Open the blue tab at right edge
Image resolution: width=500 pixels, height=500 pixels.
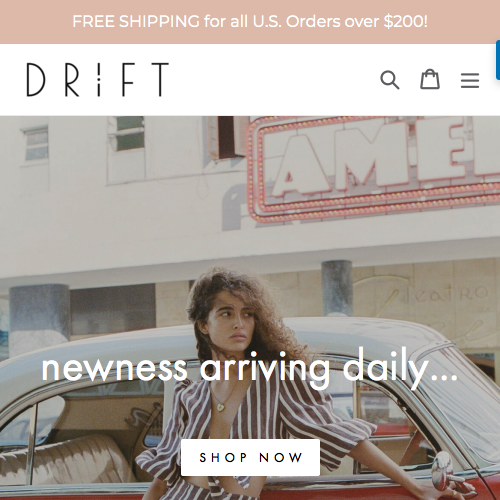(x=498, y=60)
